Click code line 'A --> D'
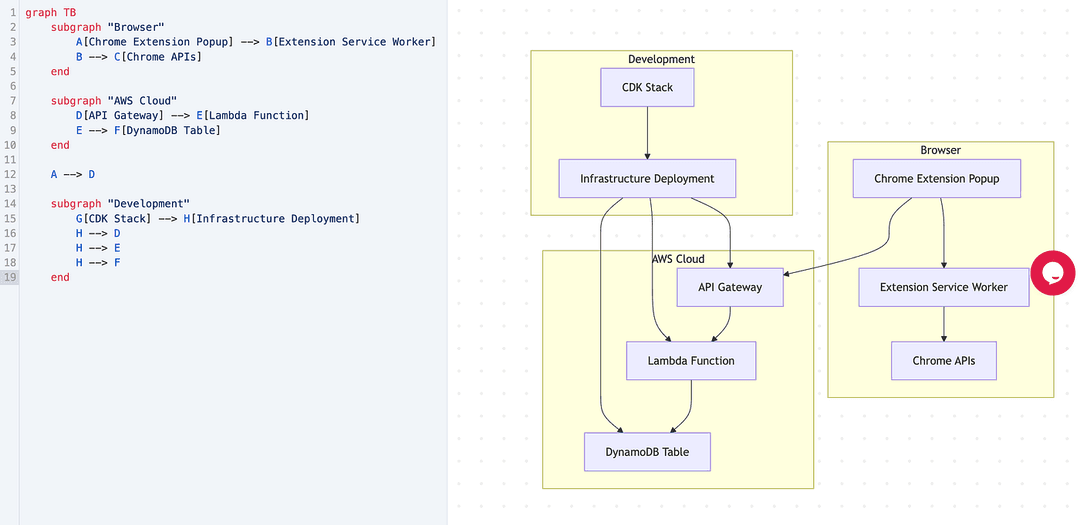 (x=72, y=174)
